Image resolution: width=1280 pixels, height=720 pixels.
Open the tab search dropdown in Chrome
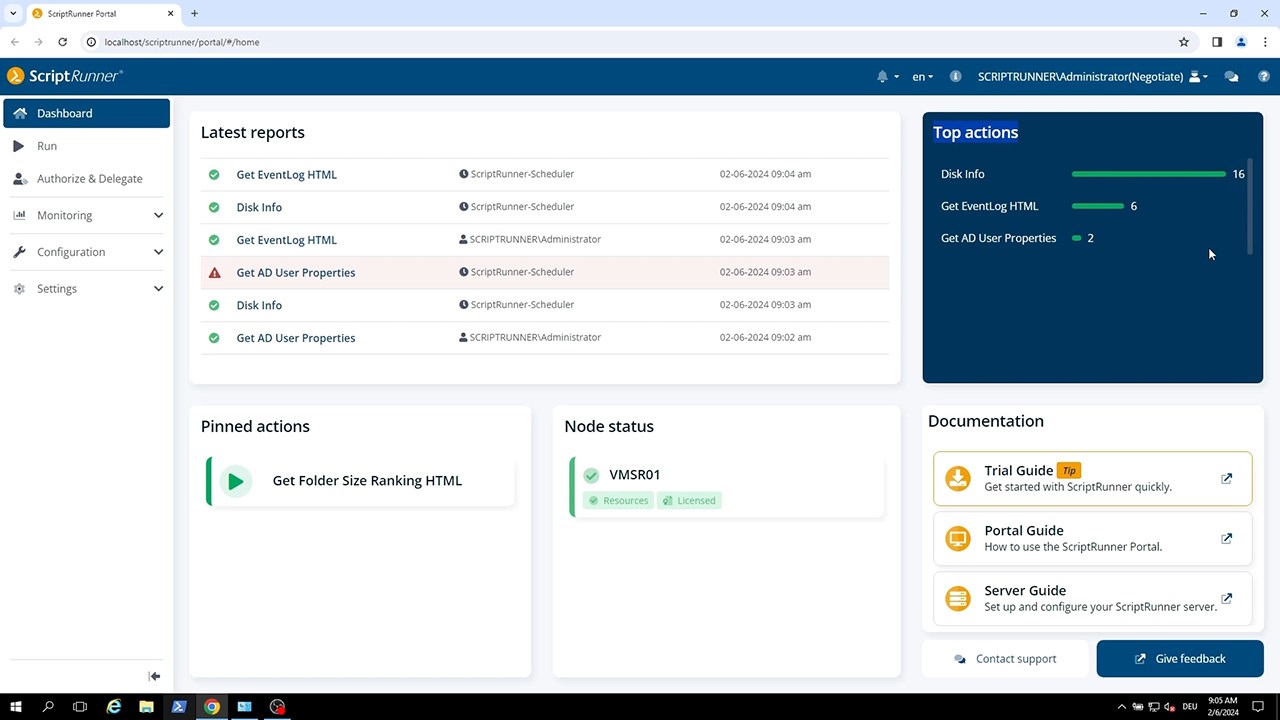point(13,14)
